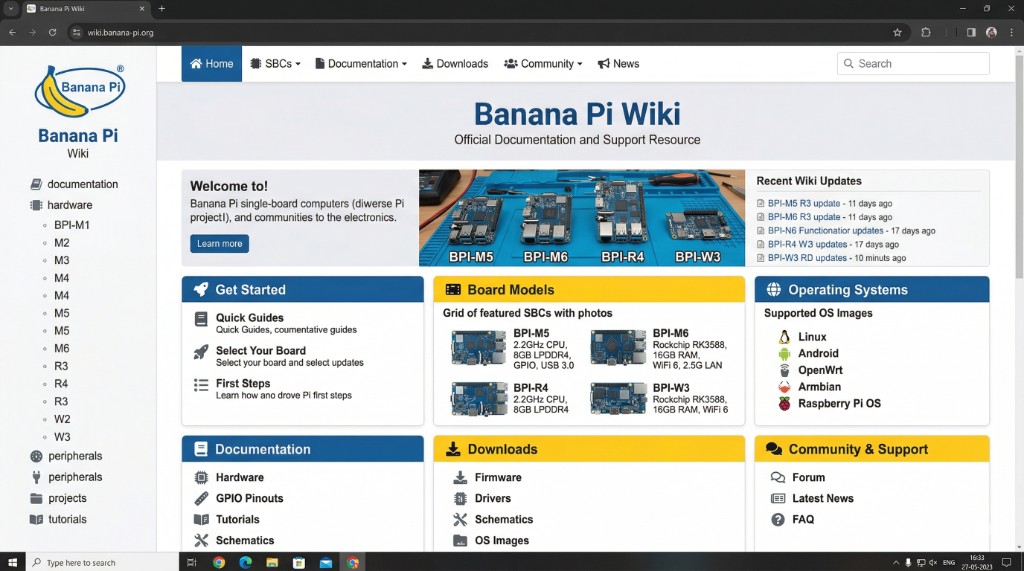Click the OS Images folder icon
Viewport: 1024px width, 571px height.
point(460,540)
